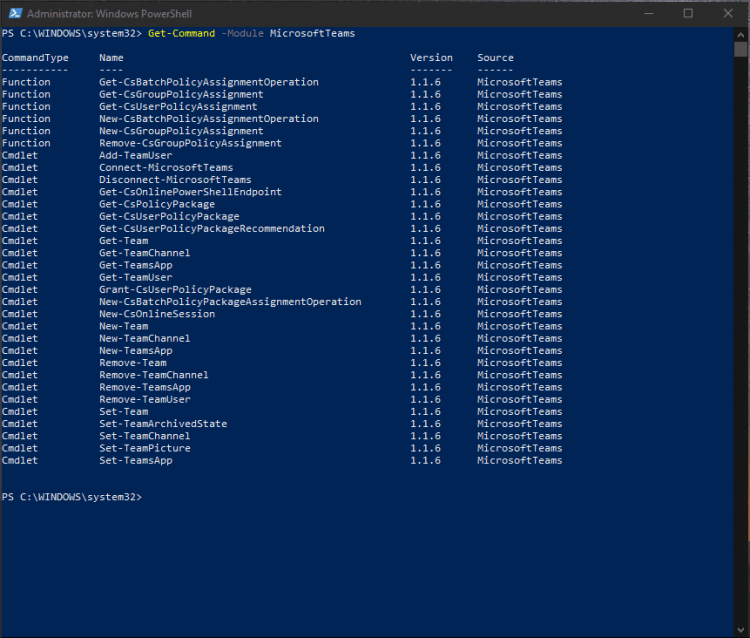Viewport: 750px width, 638px height.
Task: Click 'Set-TeamChannel' cmdlet name
Action: 145,436
